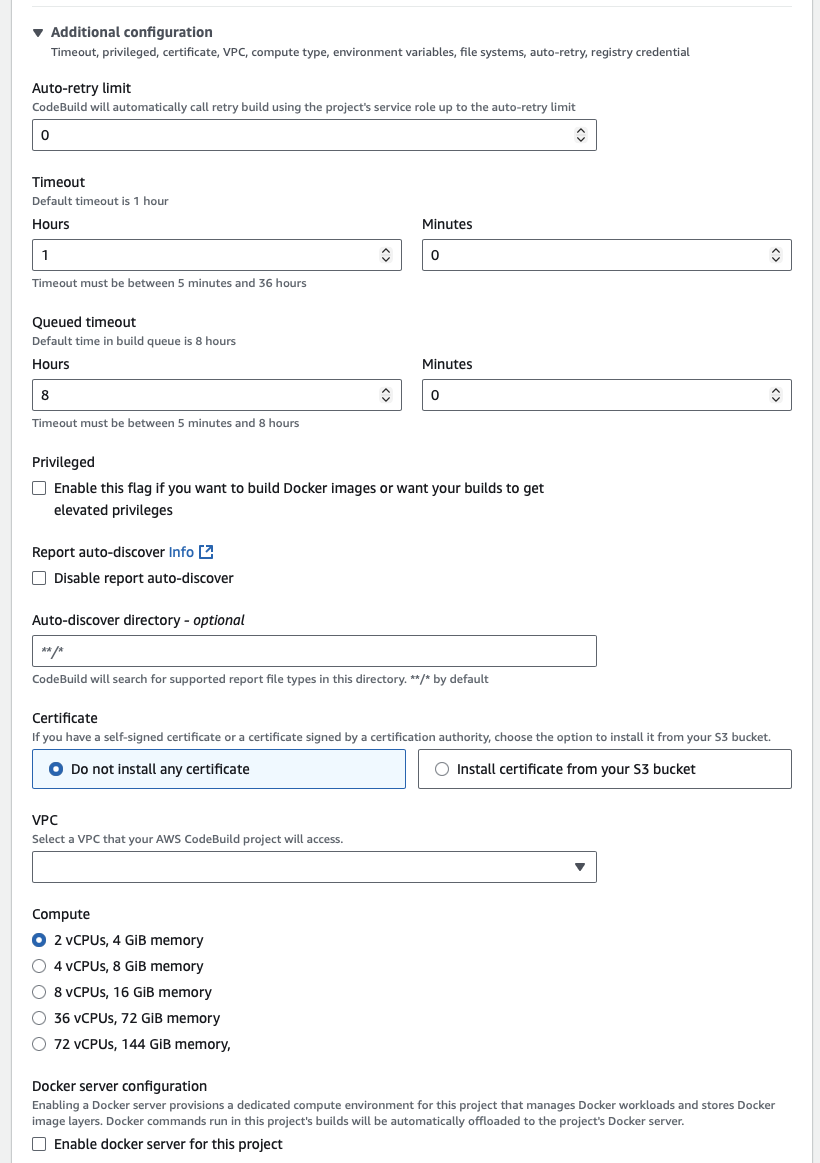Click the external link icon beside Info

(207, 552)
